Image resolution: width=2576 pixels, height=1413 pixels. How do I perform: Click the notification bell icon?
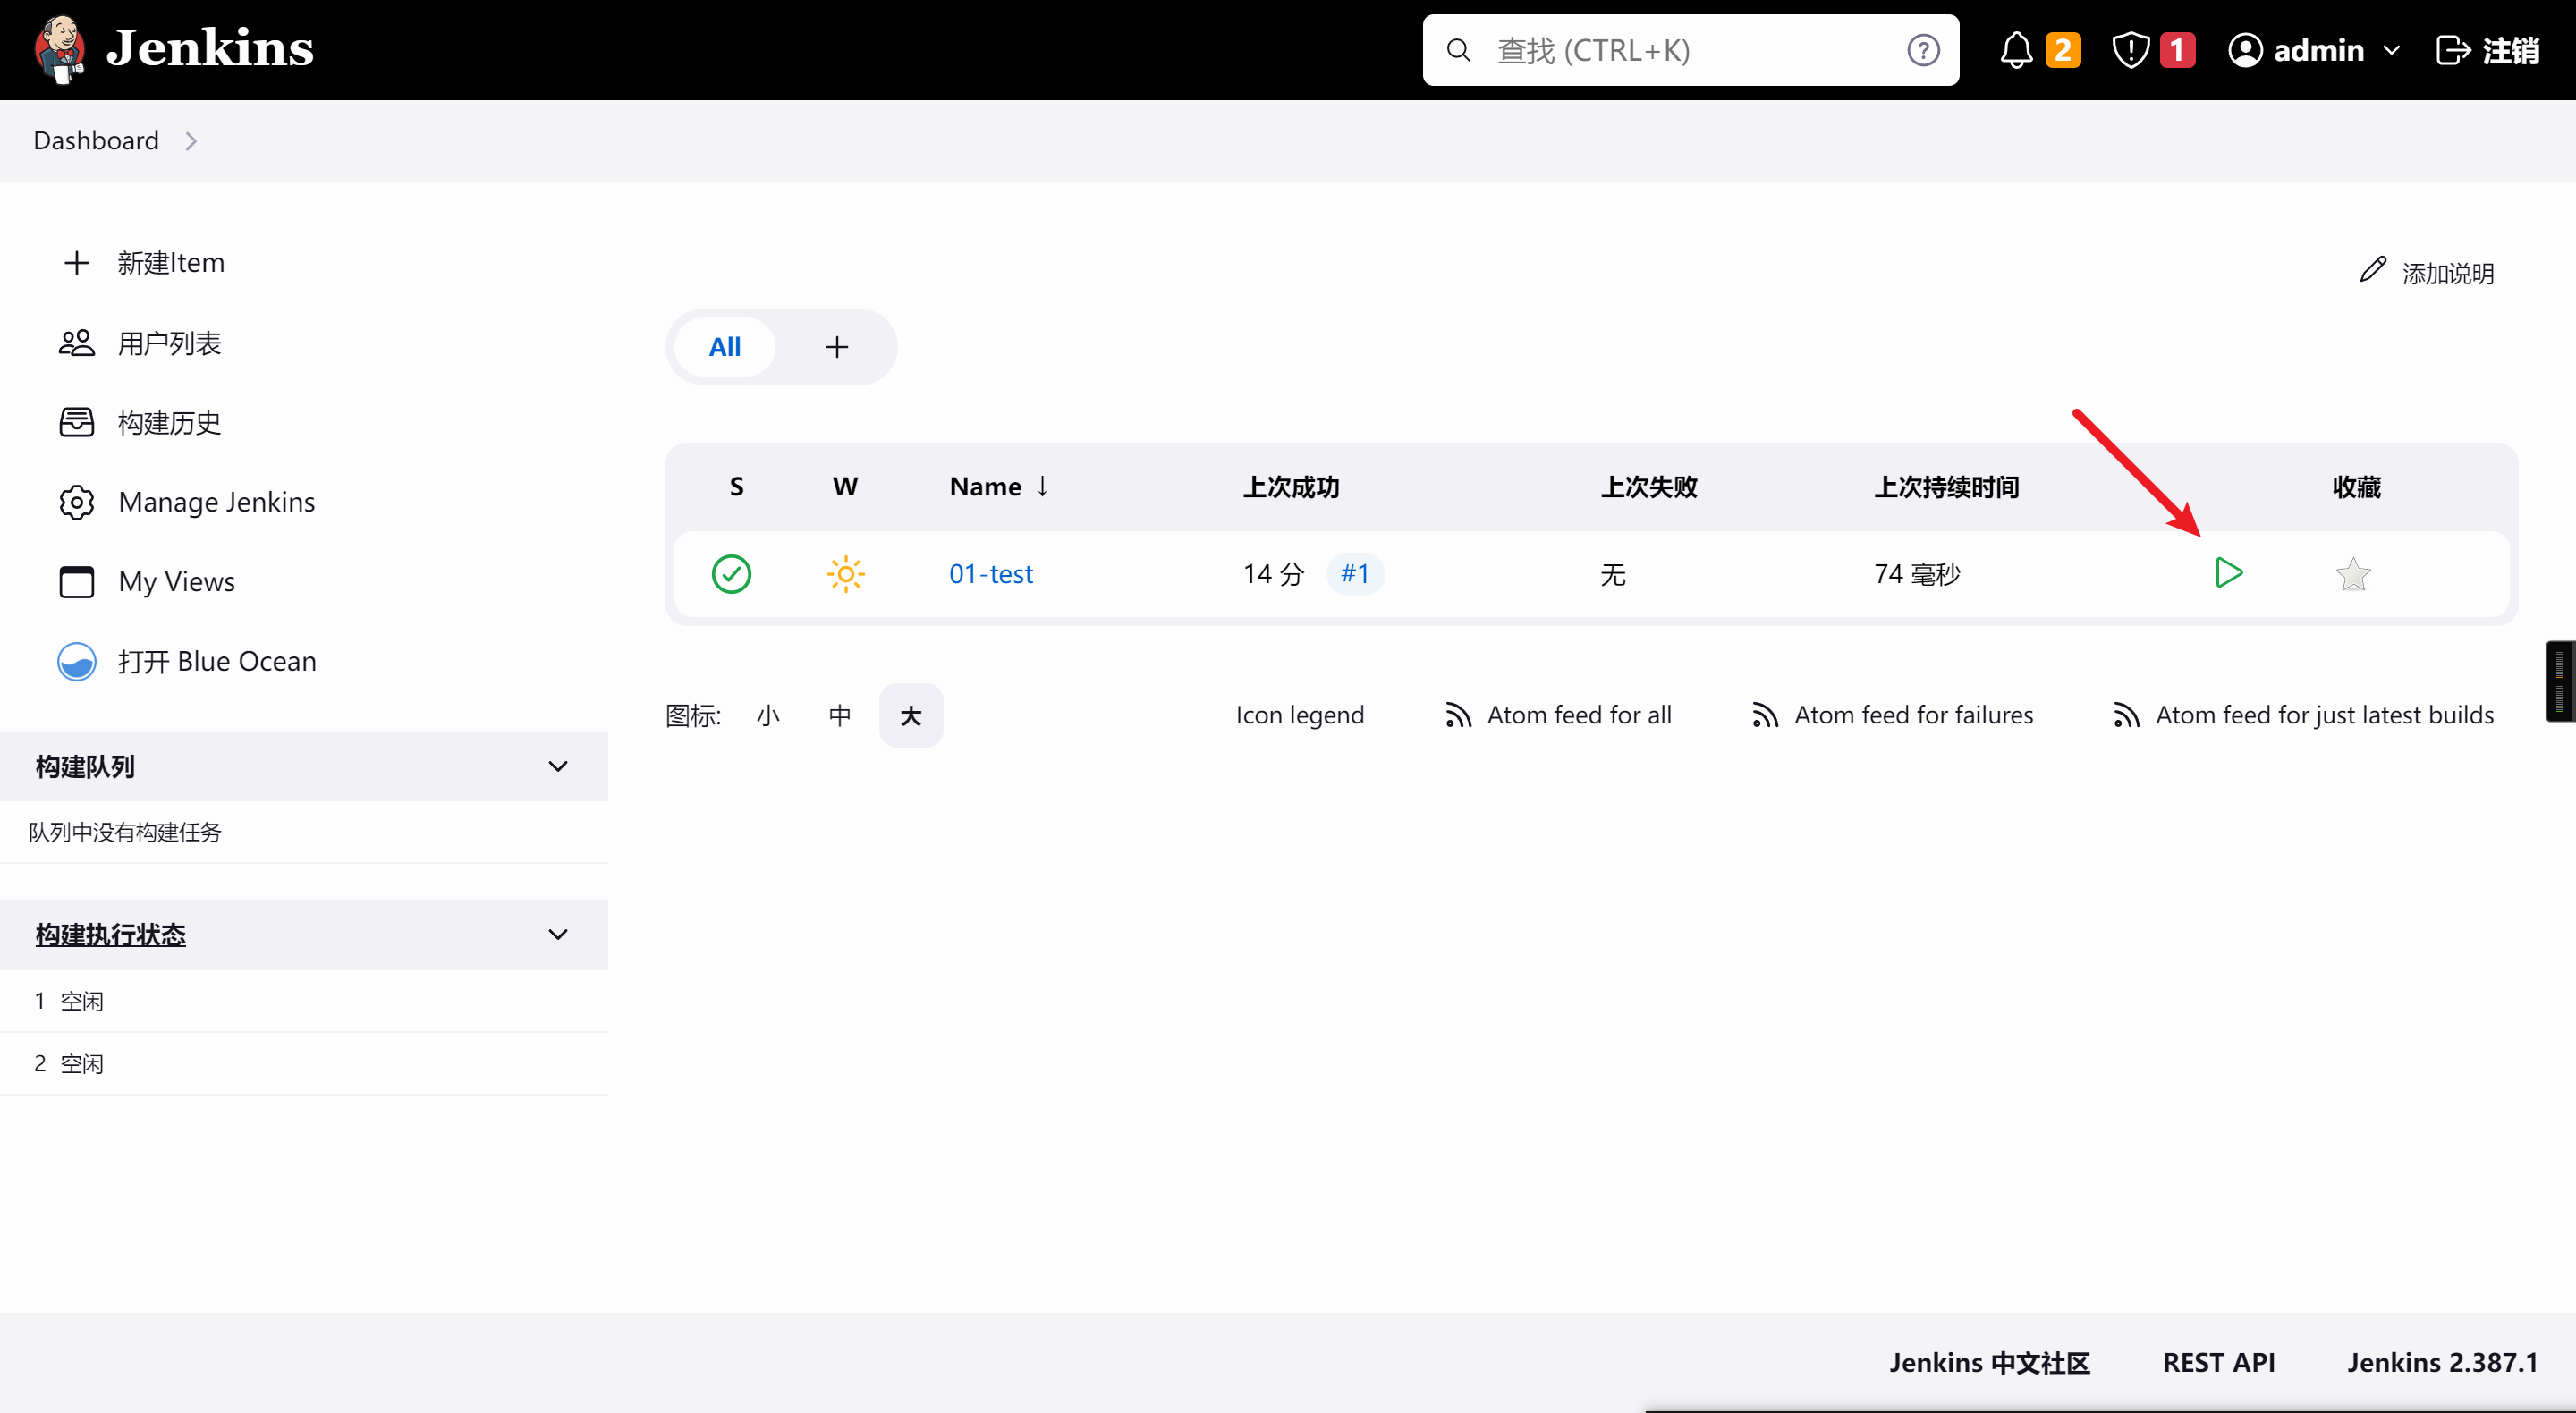pyautogui.click(x=2016, y=50)
